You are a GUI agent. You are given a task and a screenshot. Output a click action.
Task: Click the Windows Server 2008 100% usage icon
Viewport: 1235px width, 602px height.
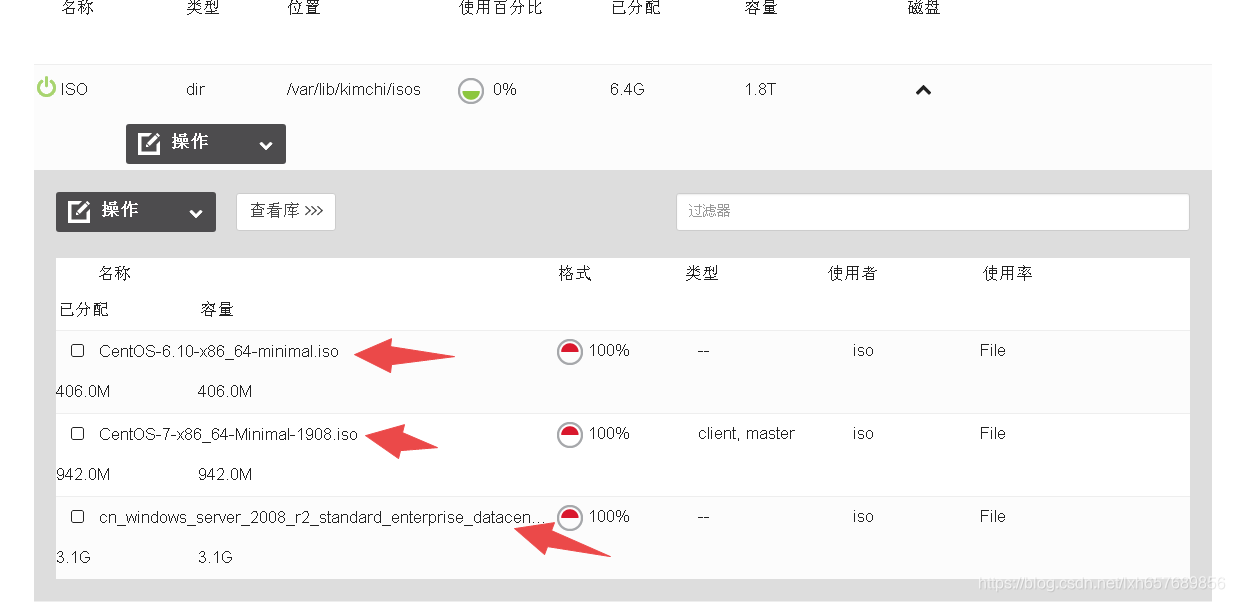pos(570,518)
